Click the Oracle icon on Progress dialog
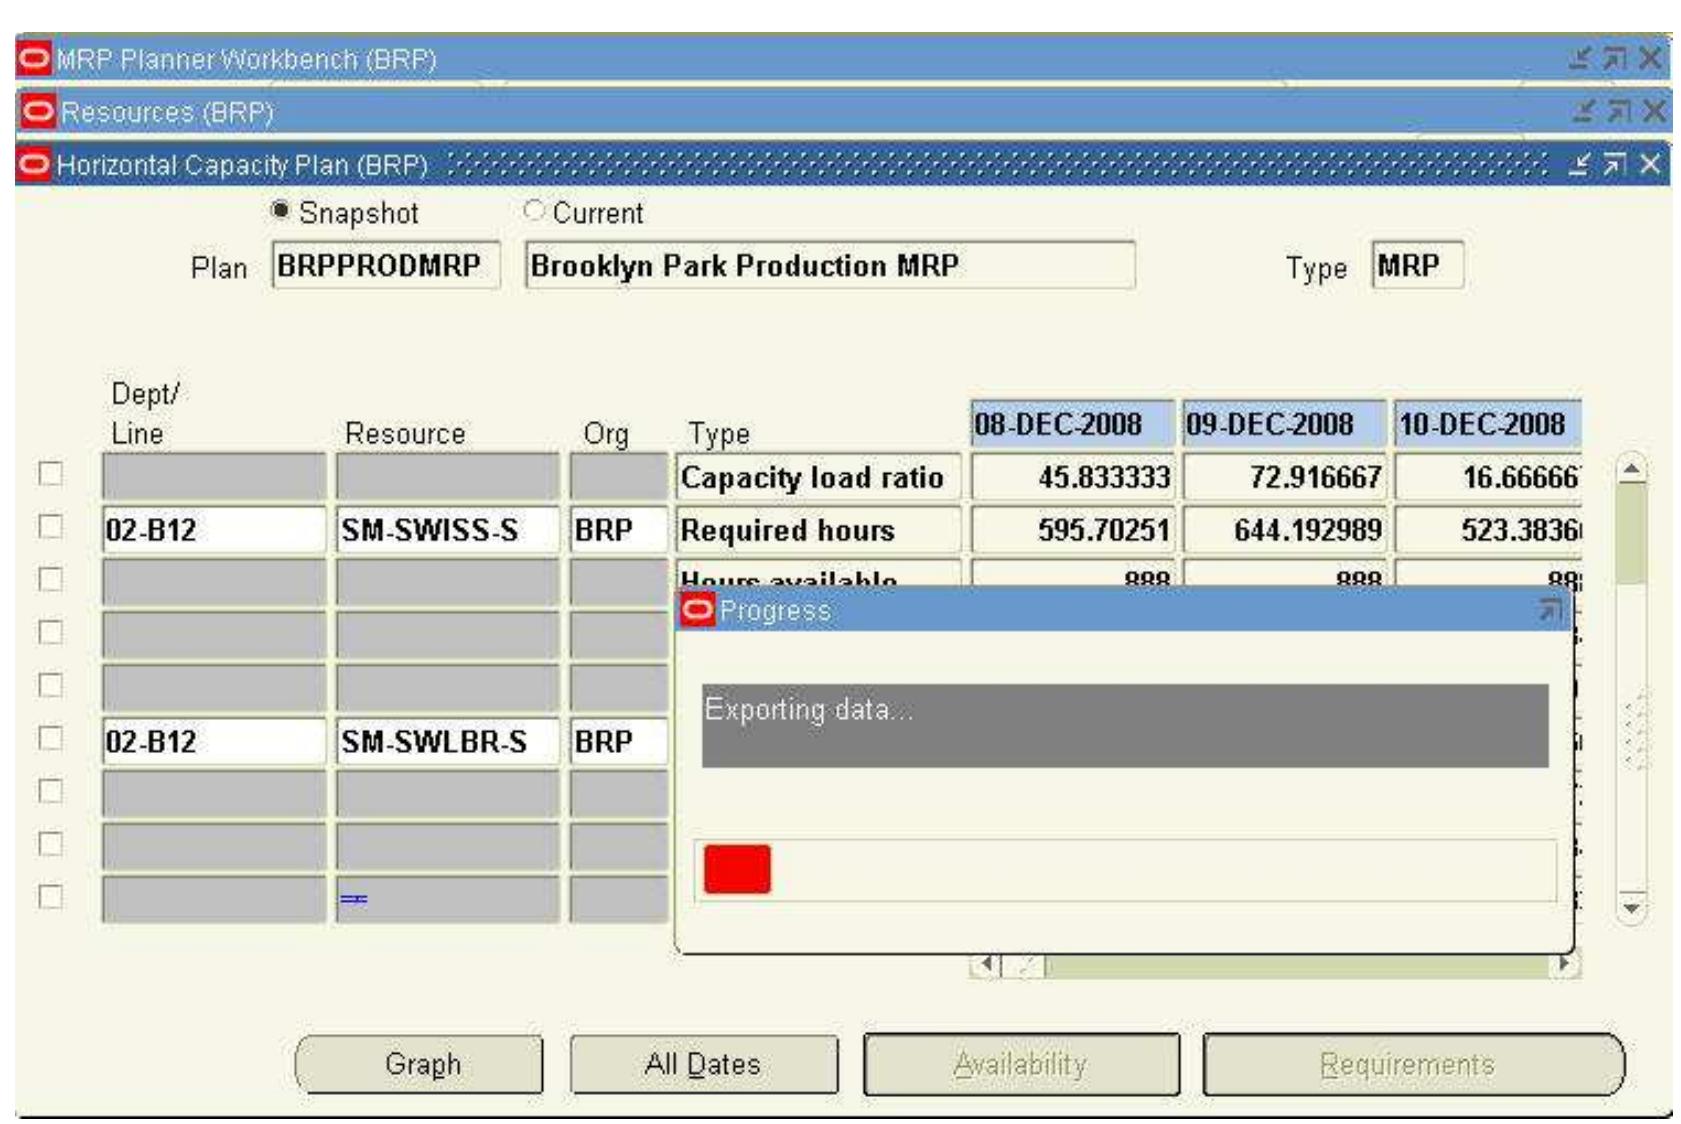 tap(697, 609)
